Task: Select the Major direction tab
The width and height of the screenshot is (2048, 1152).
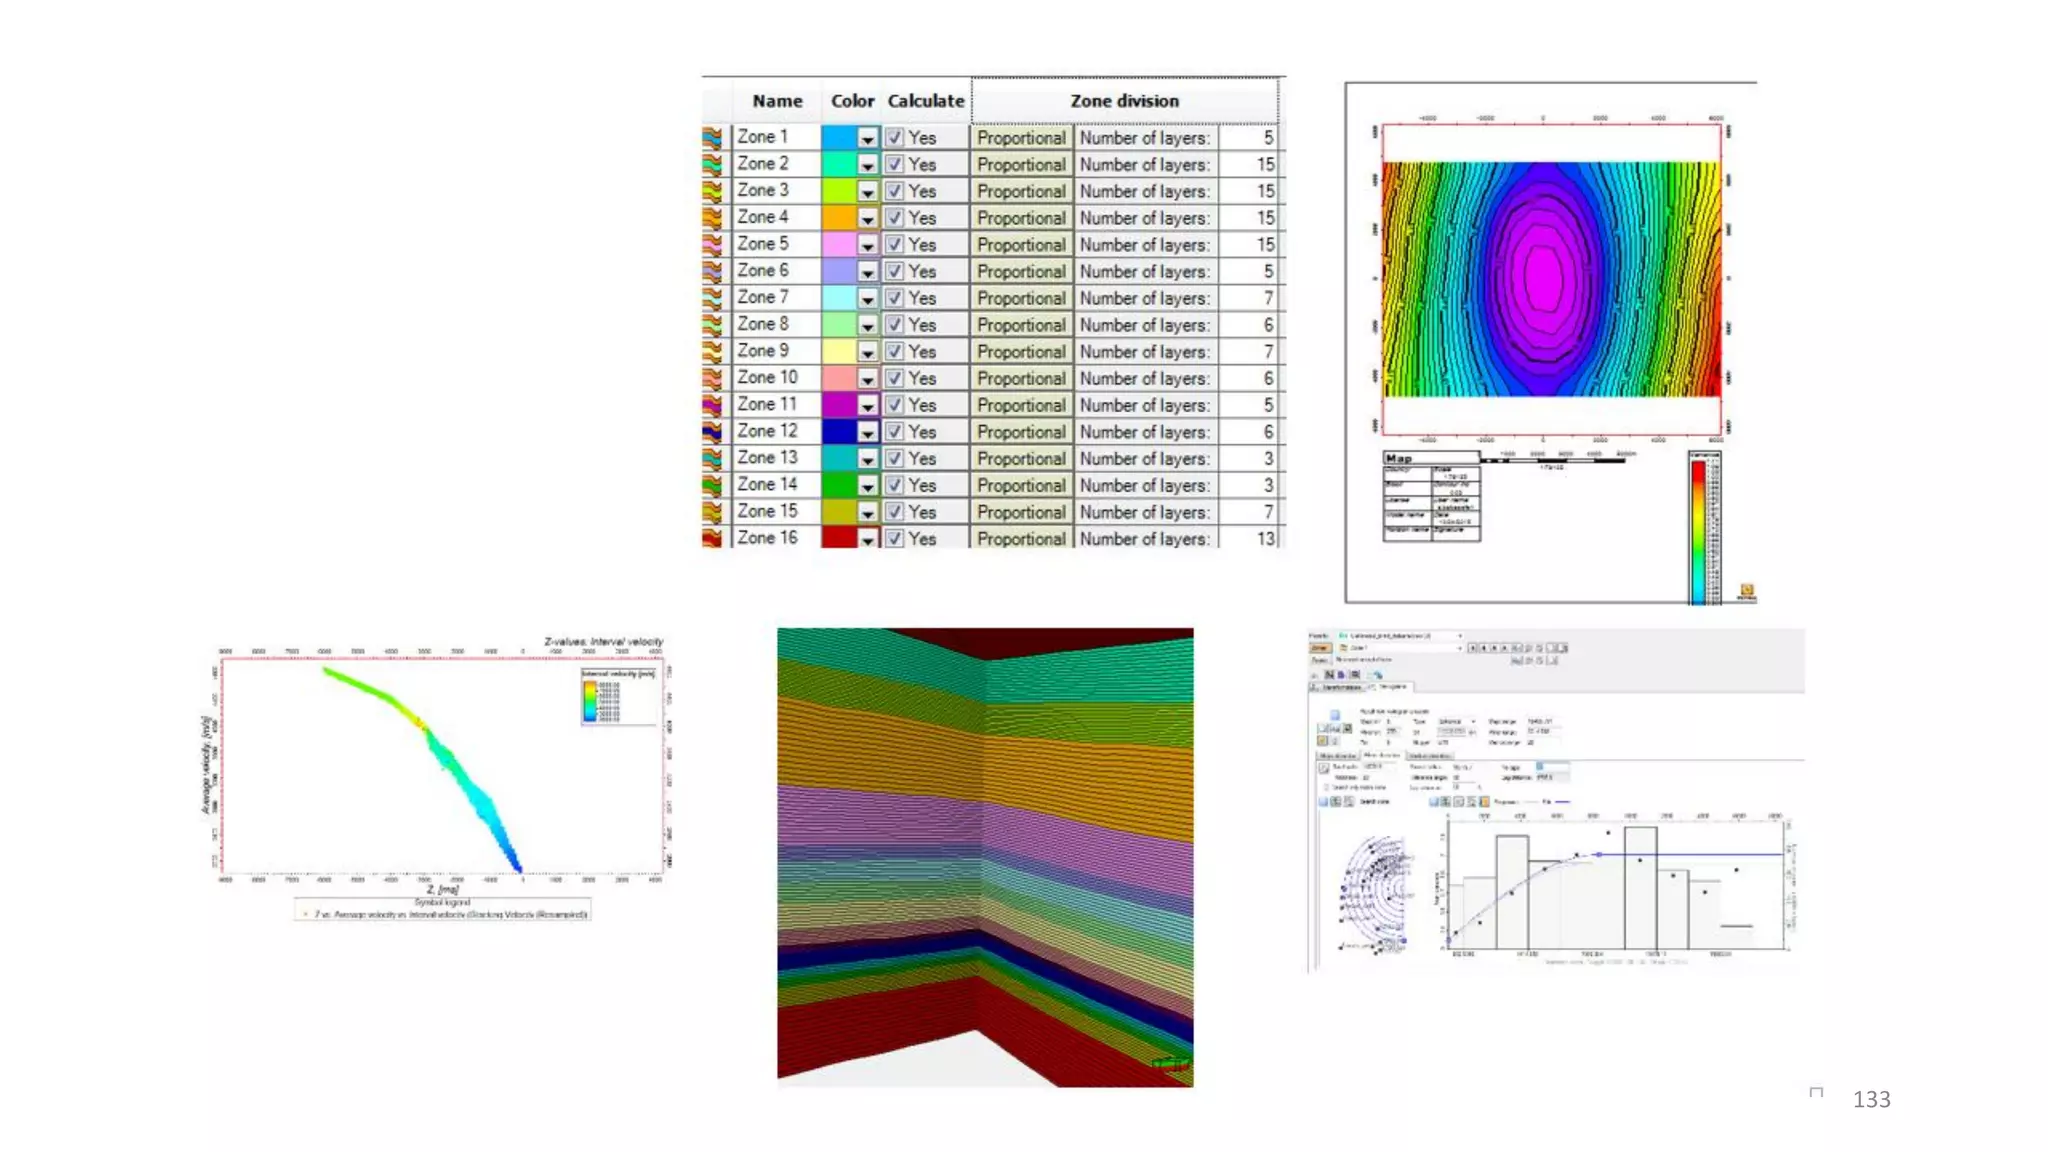Action: [1338, 756]
